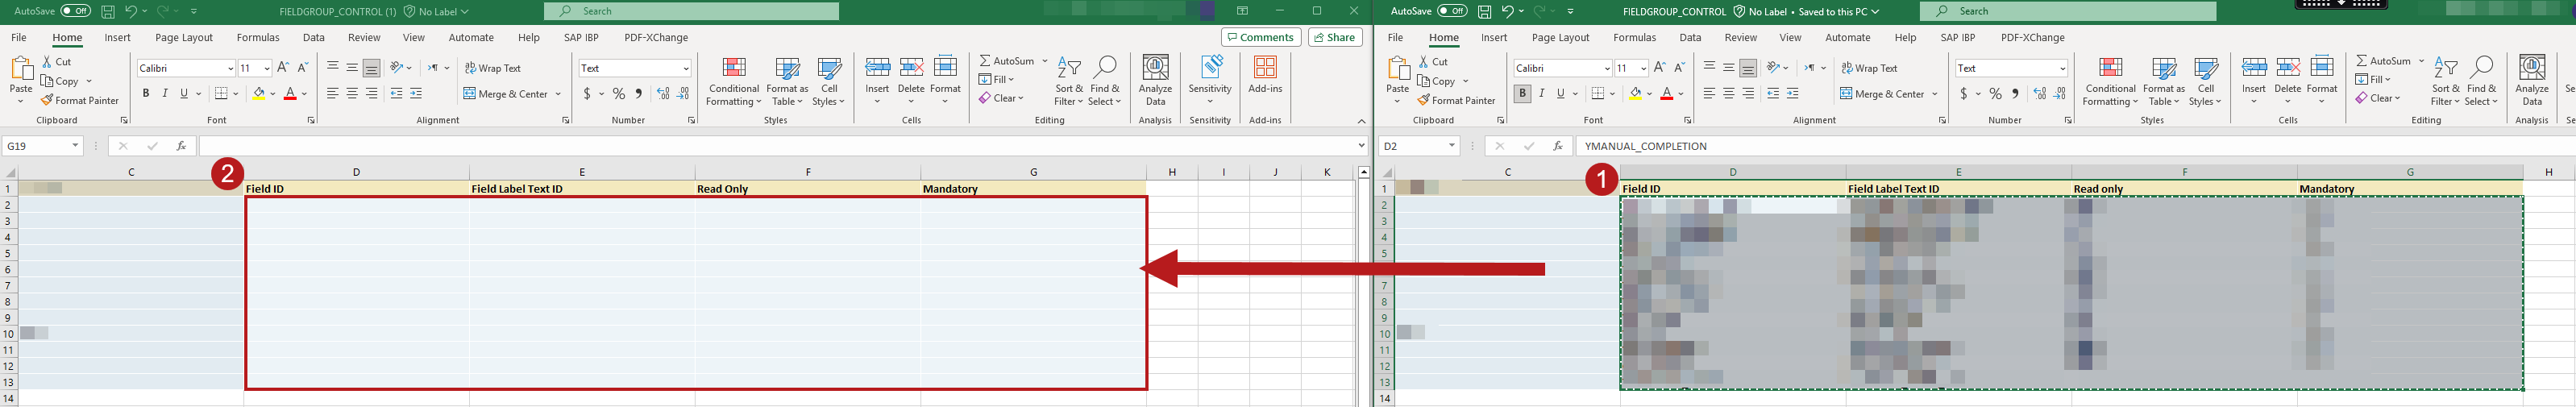Image resolution: width=2576 pixels, height=407 pixels.
Task: Expand the Text number format dropdown in right window
Action: pos(2063,68)
